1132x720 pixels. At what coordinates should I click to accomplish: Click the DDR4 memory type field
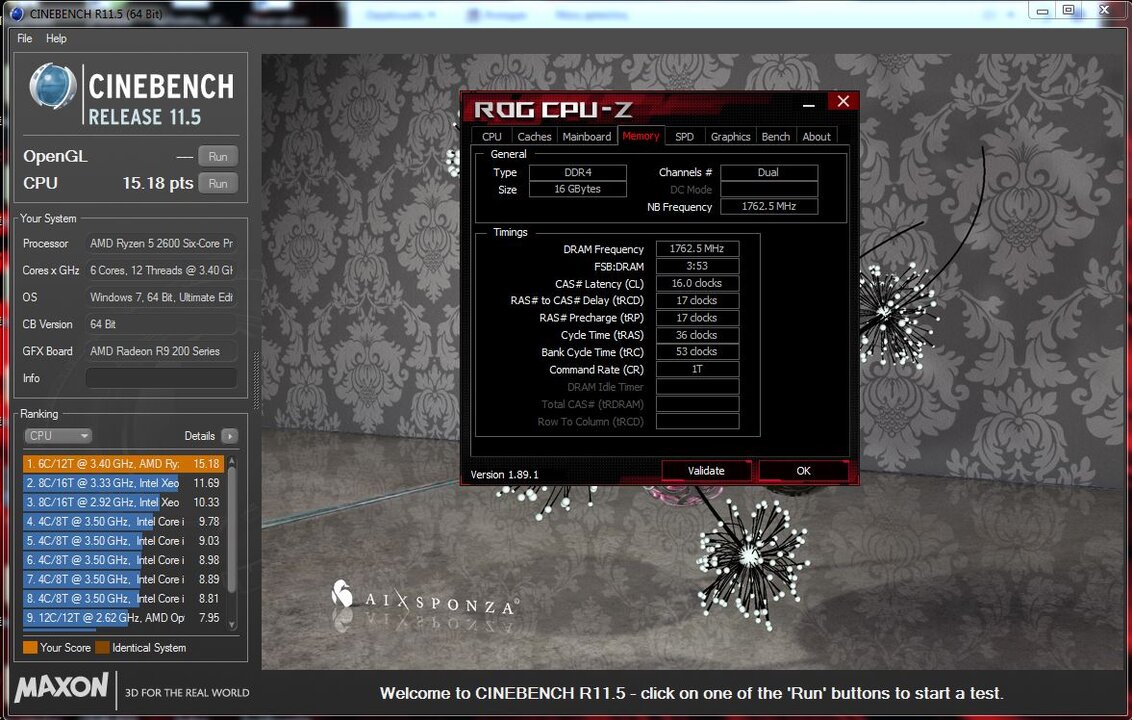click(578, 173)
